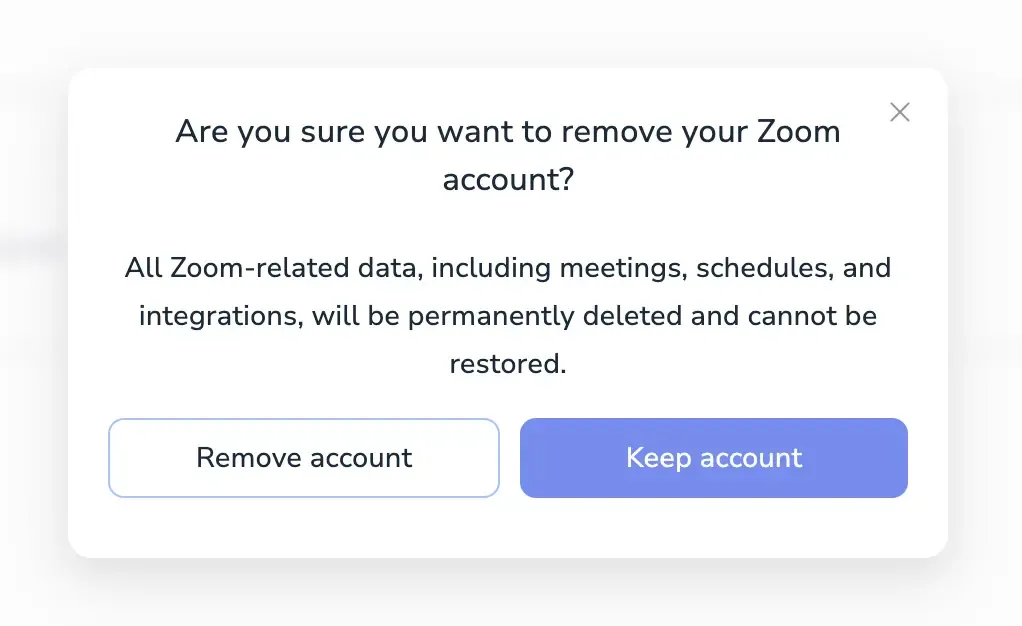Select the word "Zoom" in the heading
The height and width of the screenshot is (626, 1022).
coord(798,132)
